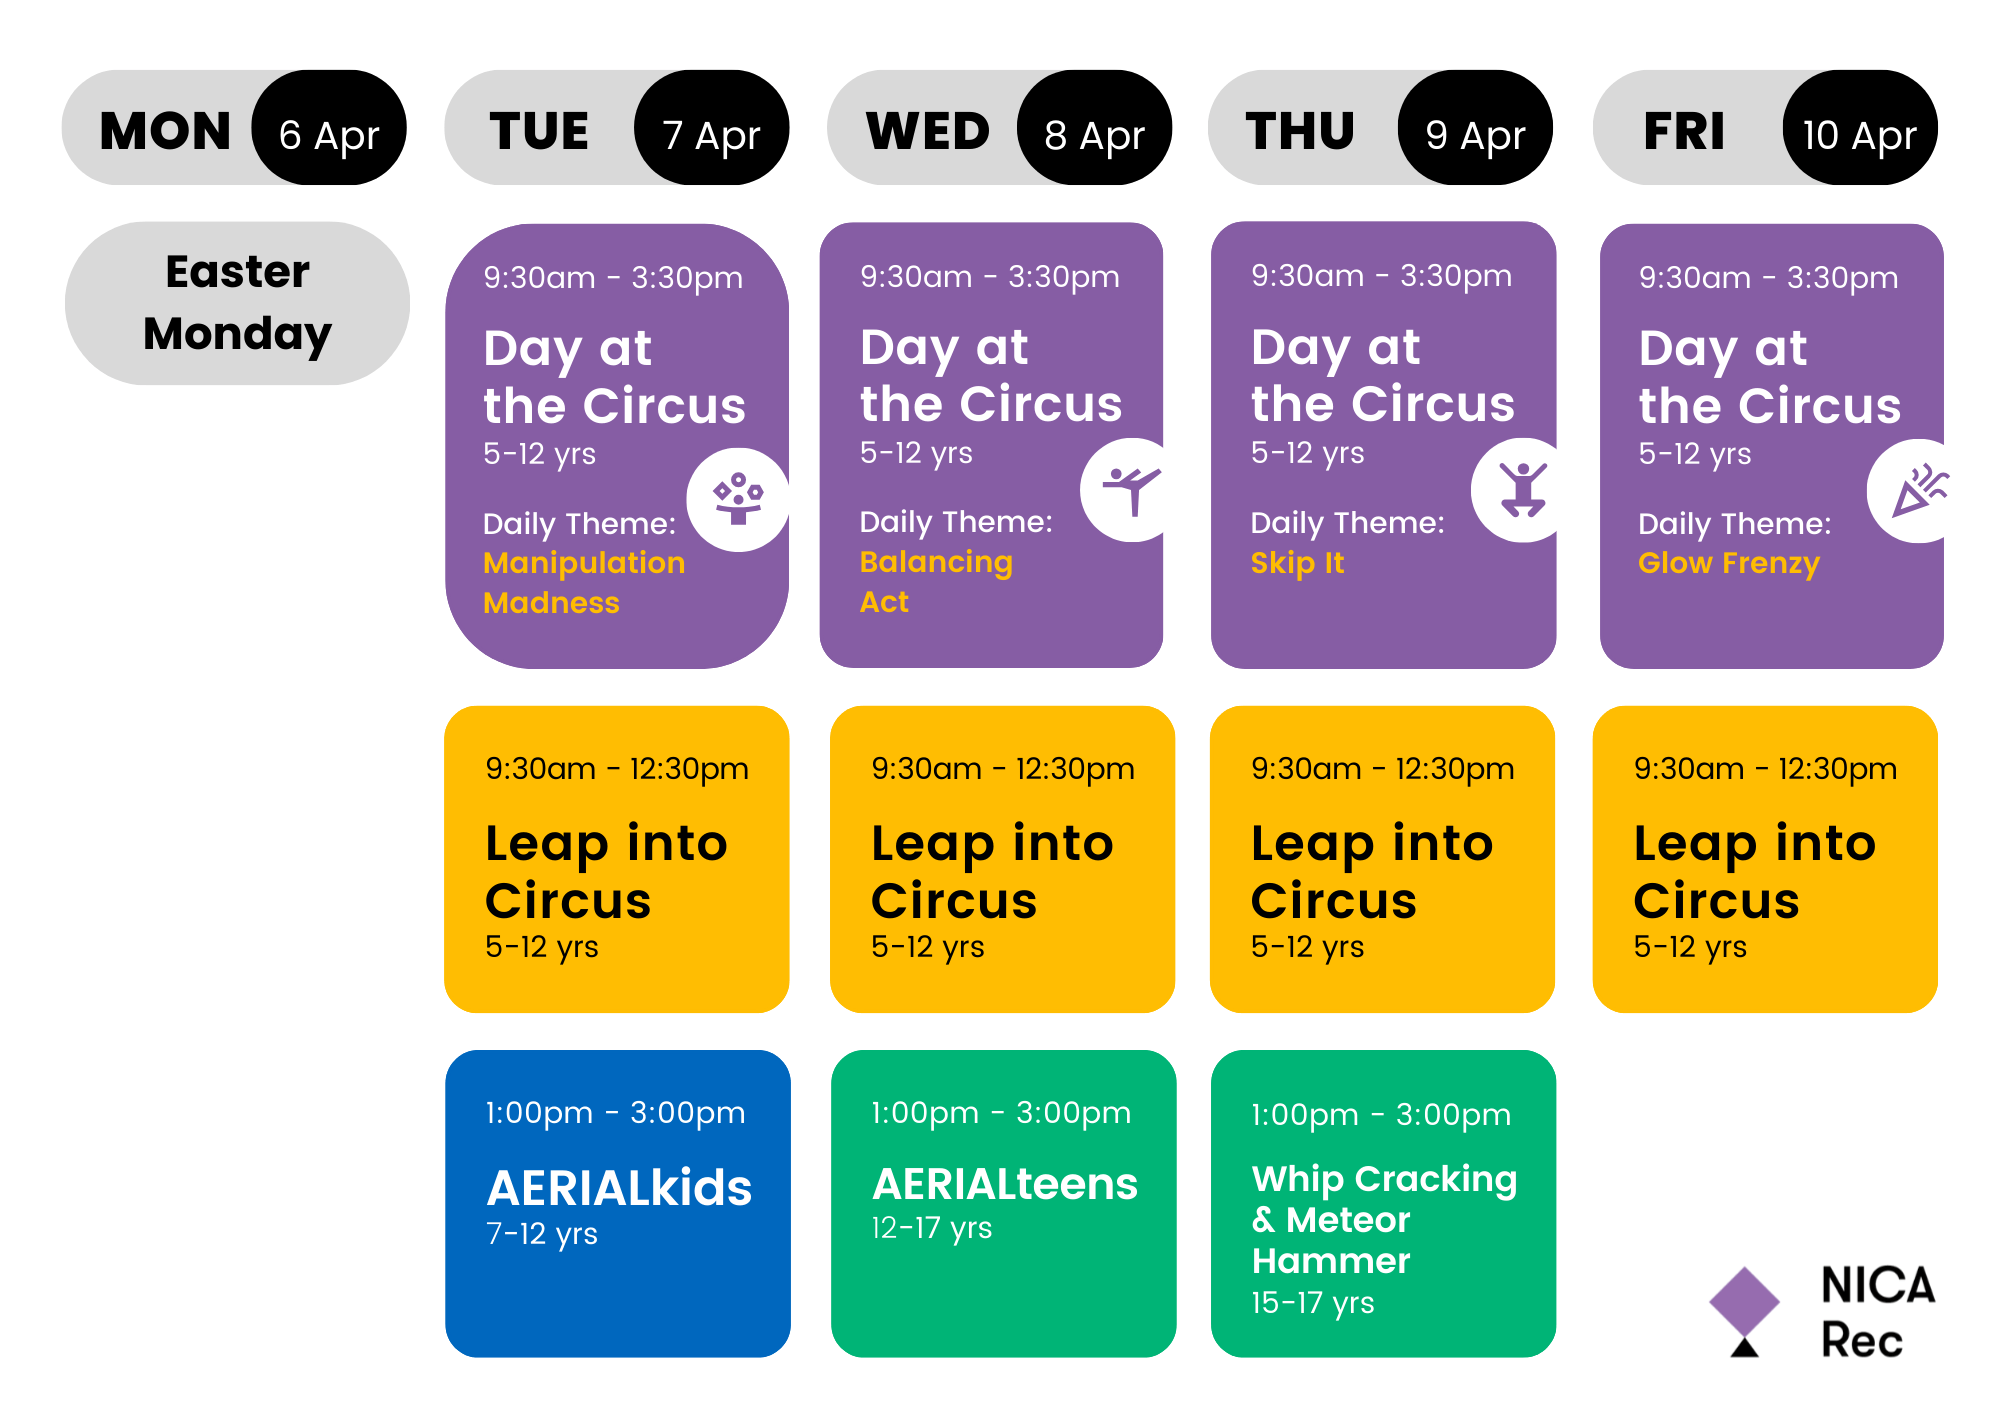Select the 7 Apr date badge
2000x1414 pixels.
tap(712, 128)
